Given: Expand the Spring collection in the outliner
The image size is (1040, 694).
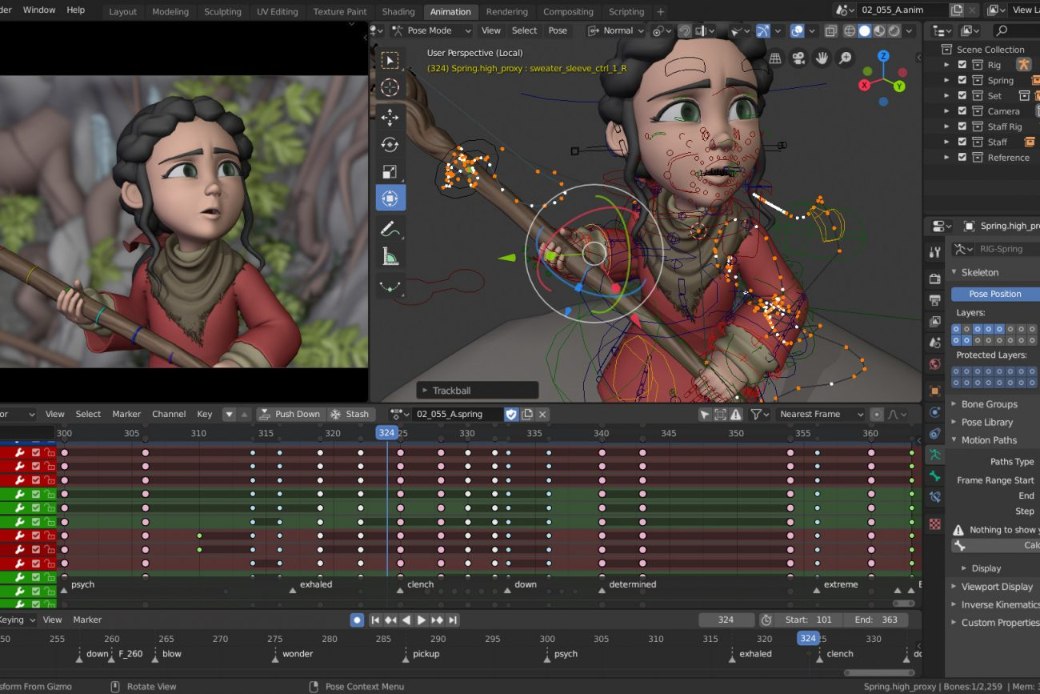Looking at the screenshot, I should (946, 80).
